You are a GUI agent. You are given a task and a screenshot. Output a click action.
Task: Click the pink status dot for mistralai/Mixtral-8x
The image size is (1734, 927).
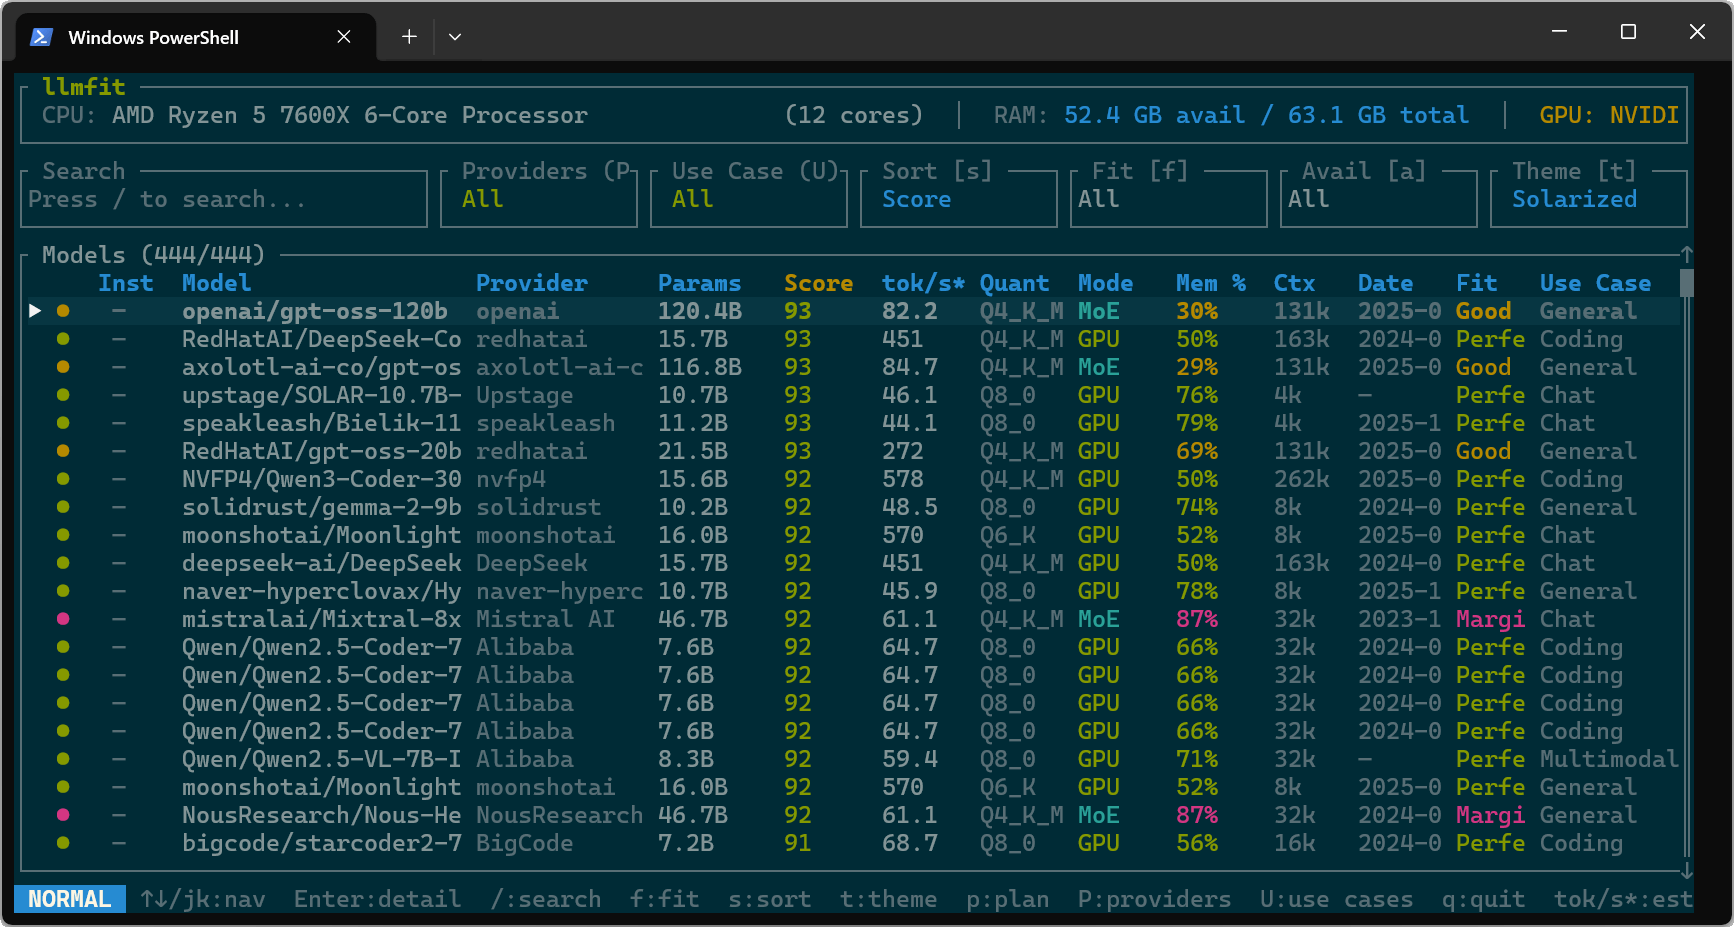pyautogui.click(x=63, y=619)
